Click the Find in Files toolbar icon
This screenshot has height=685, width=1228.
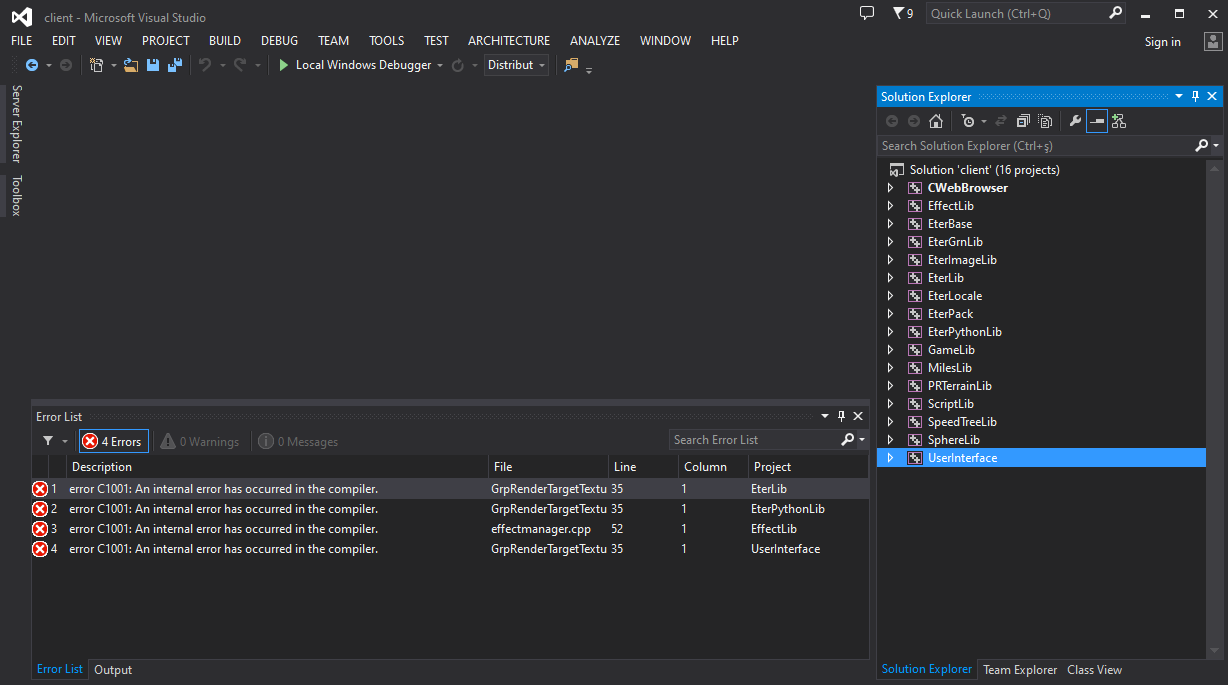coord(571,65)
